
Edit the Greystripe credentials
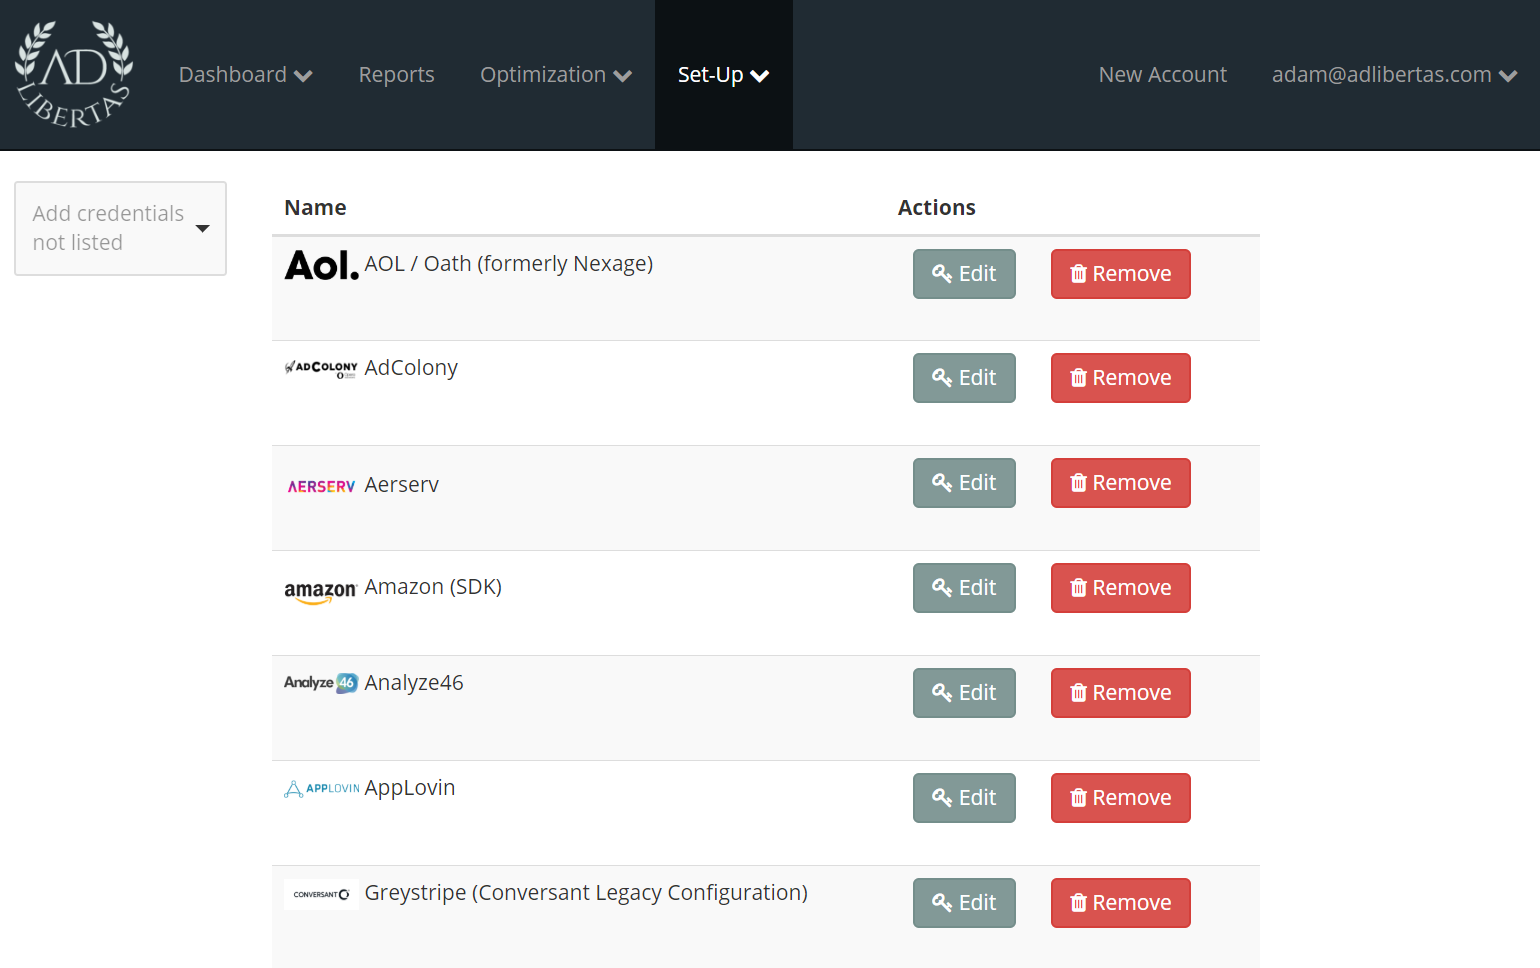click(964, 903)
